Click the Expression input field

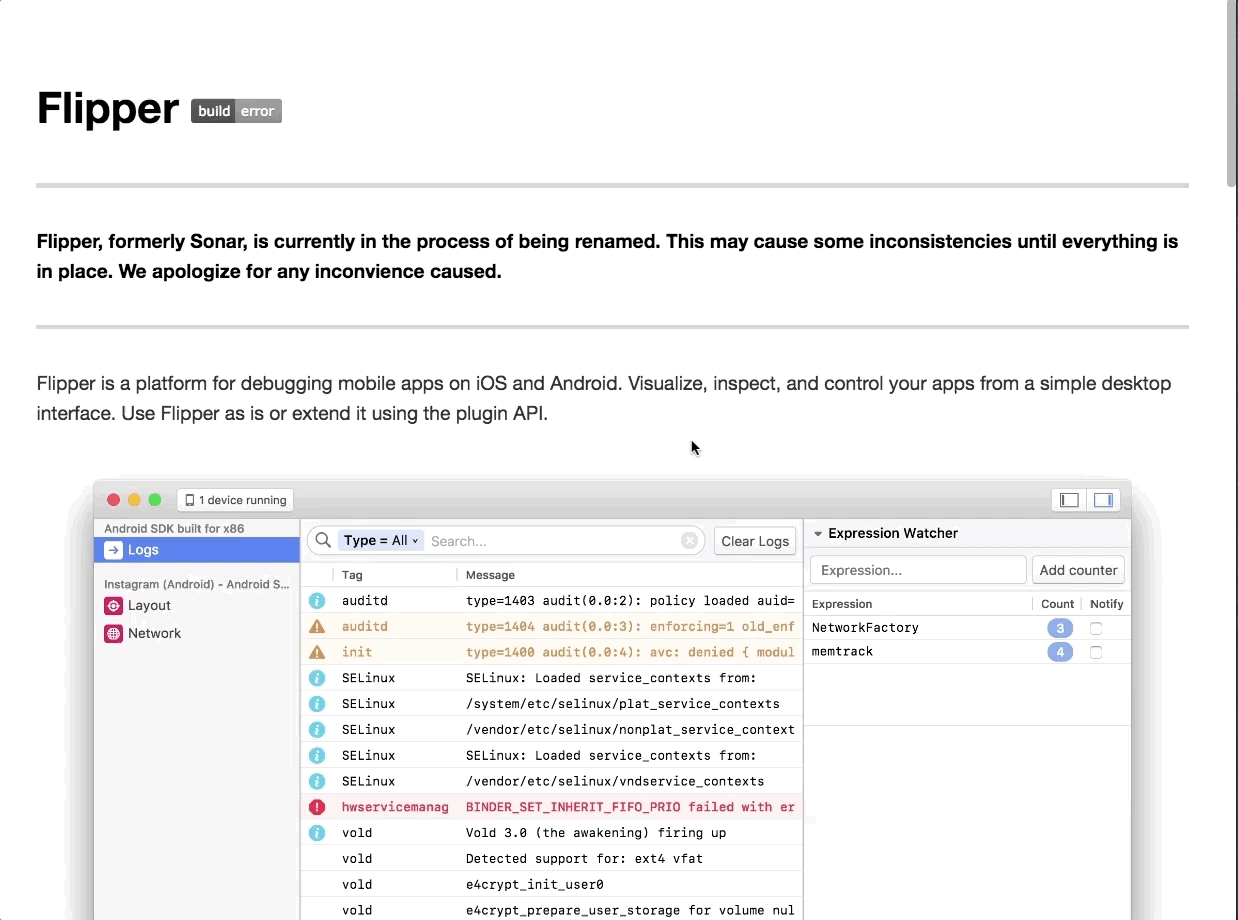pos(918,570)
